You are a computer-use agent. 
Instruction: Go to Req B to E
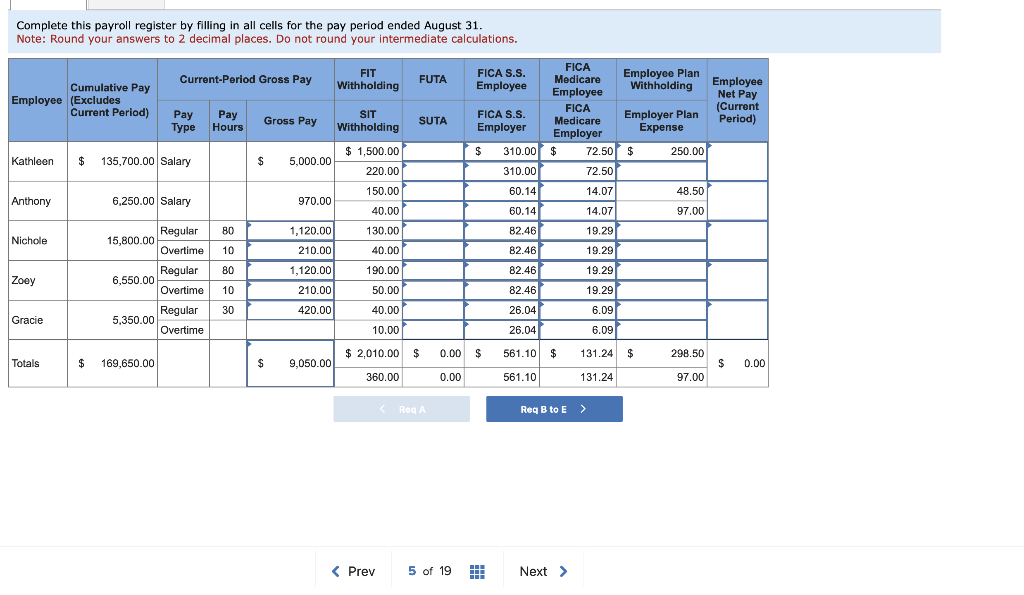(x=554, y=409)
